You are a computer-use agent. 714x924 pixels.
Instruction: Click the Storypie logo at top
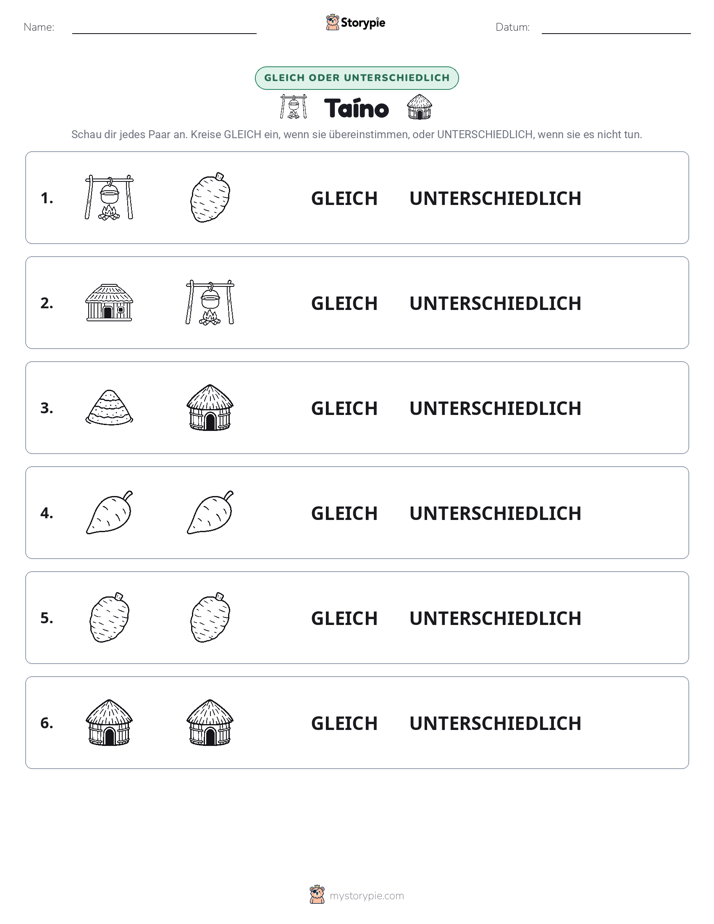click(x=355, y=22)
